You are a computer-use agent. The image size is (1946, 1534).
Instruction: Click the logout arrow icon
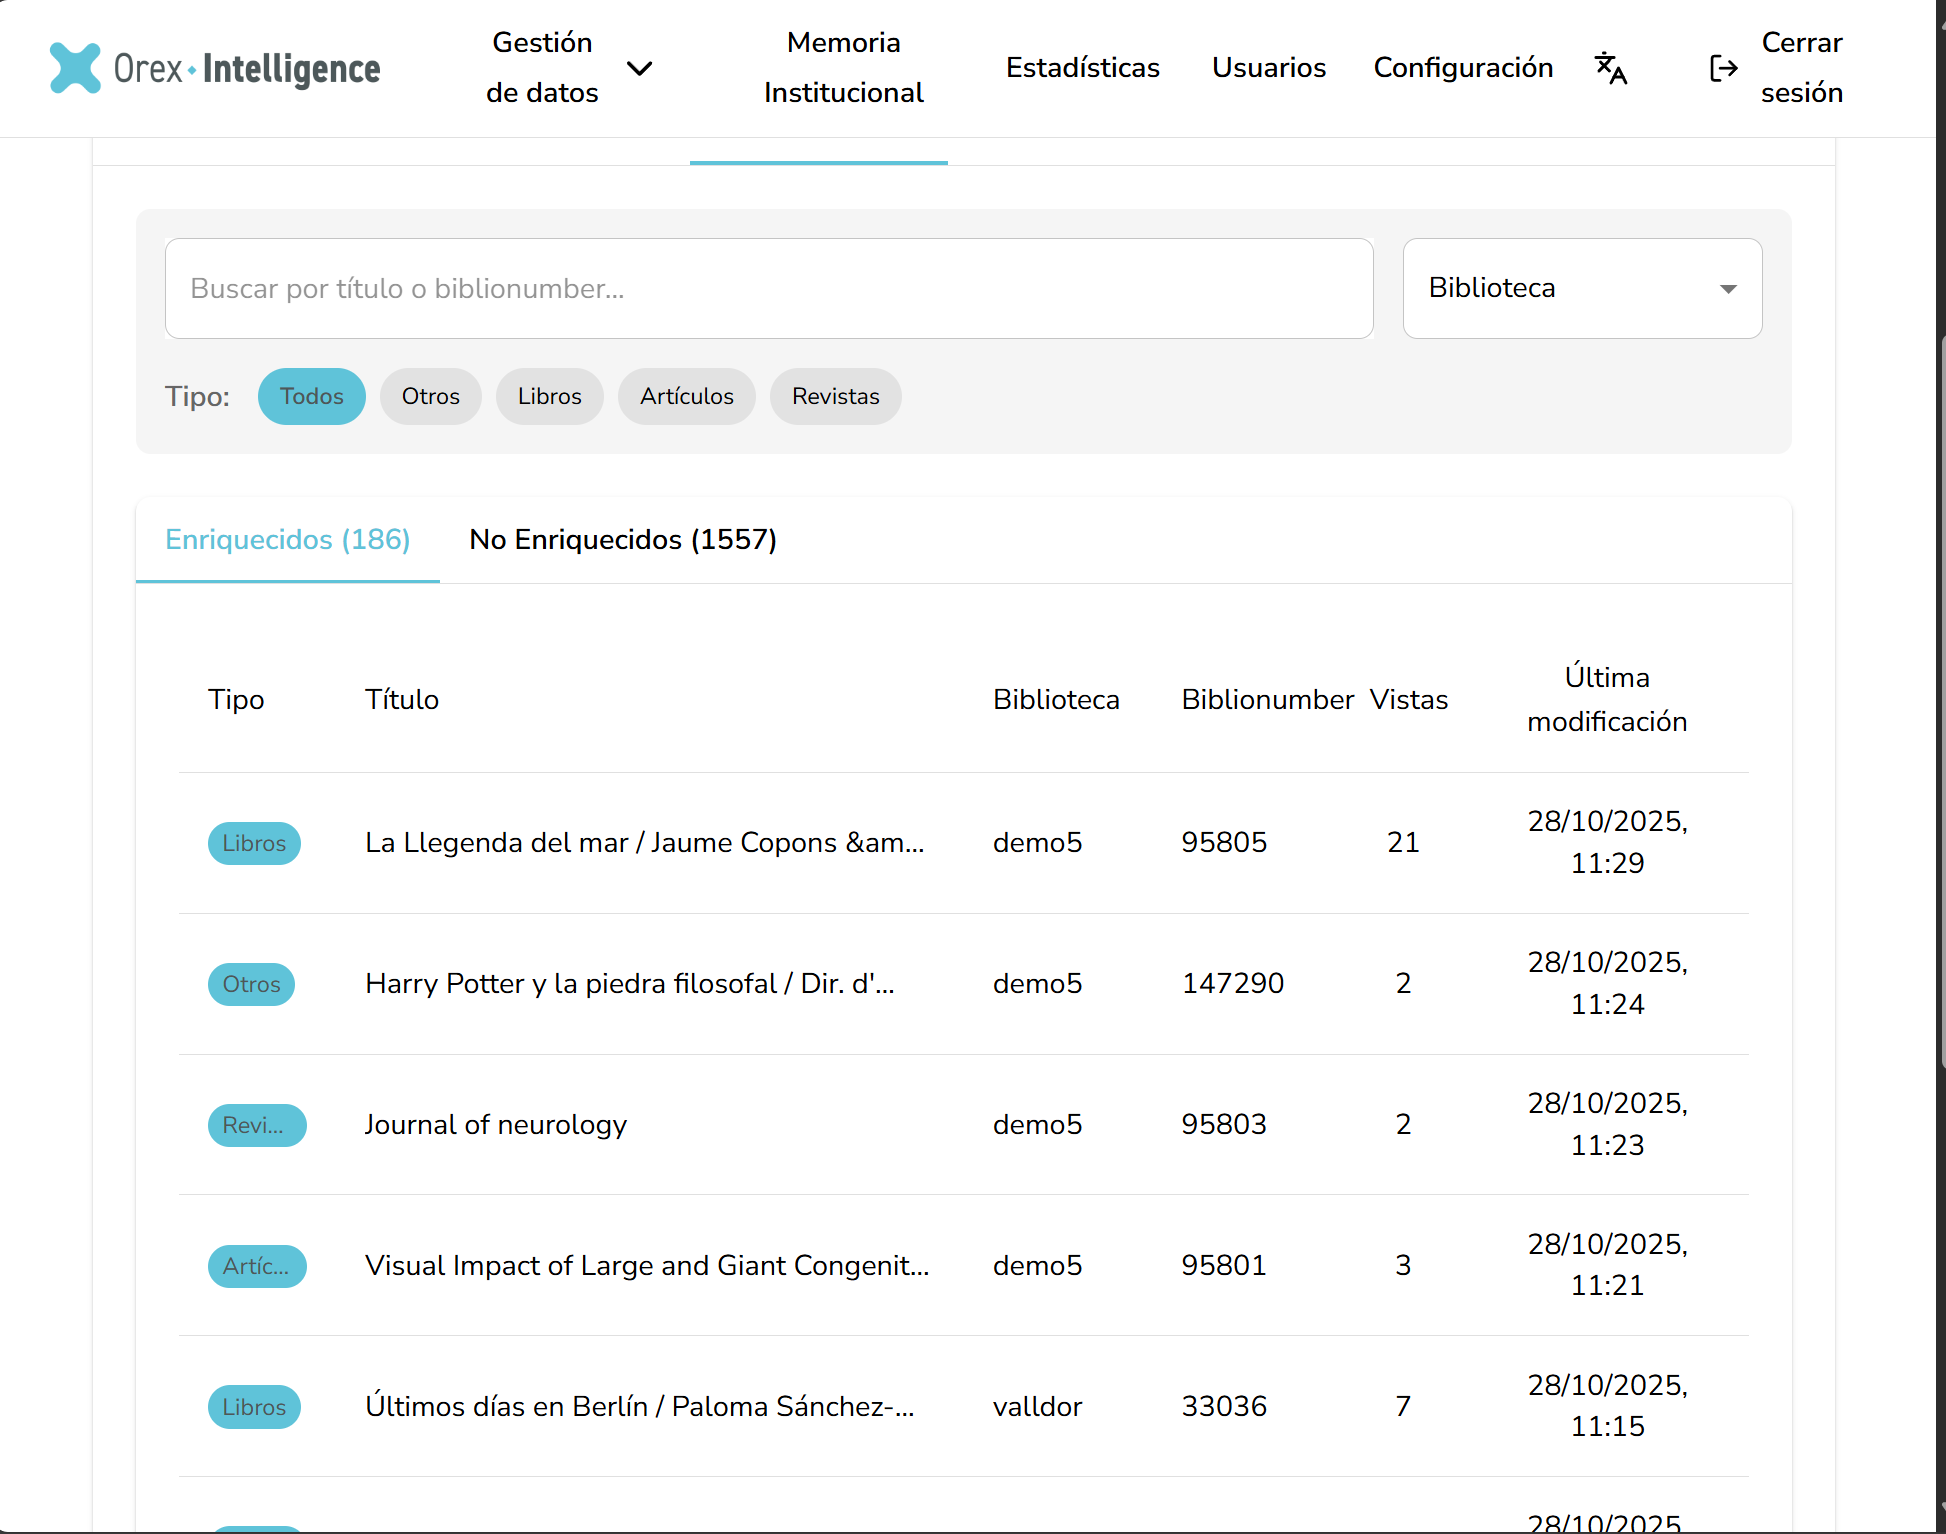point(1723,68)
